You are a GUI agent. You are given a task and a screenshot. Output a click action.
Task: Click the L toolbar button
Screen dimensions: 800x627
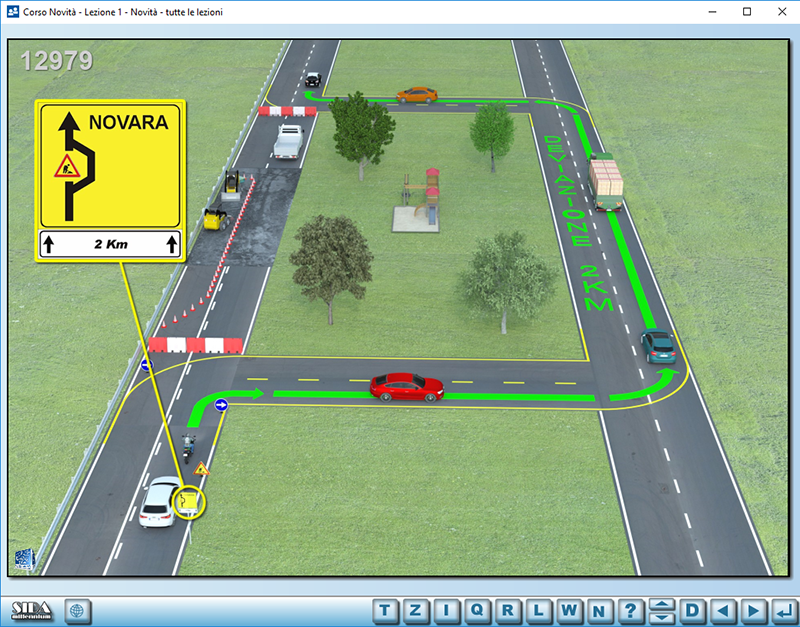pos(539,610)
